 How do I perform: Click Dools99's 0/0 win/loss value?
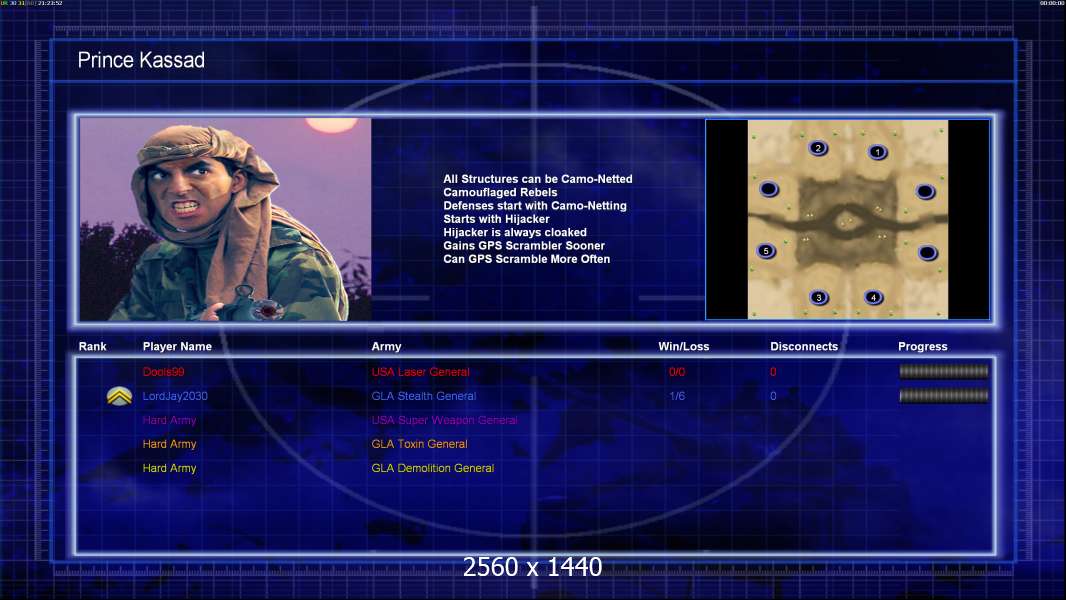point(677,372)
